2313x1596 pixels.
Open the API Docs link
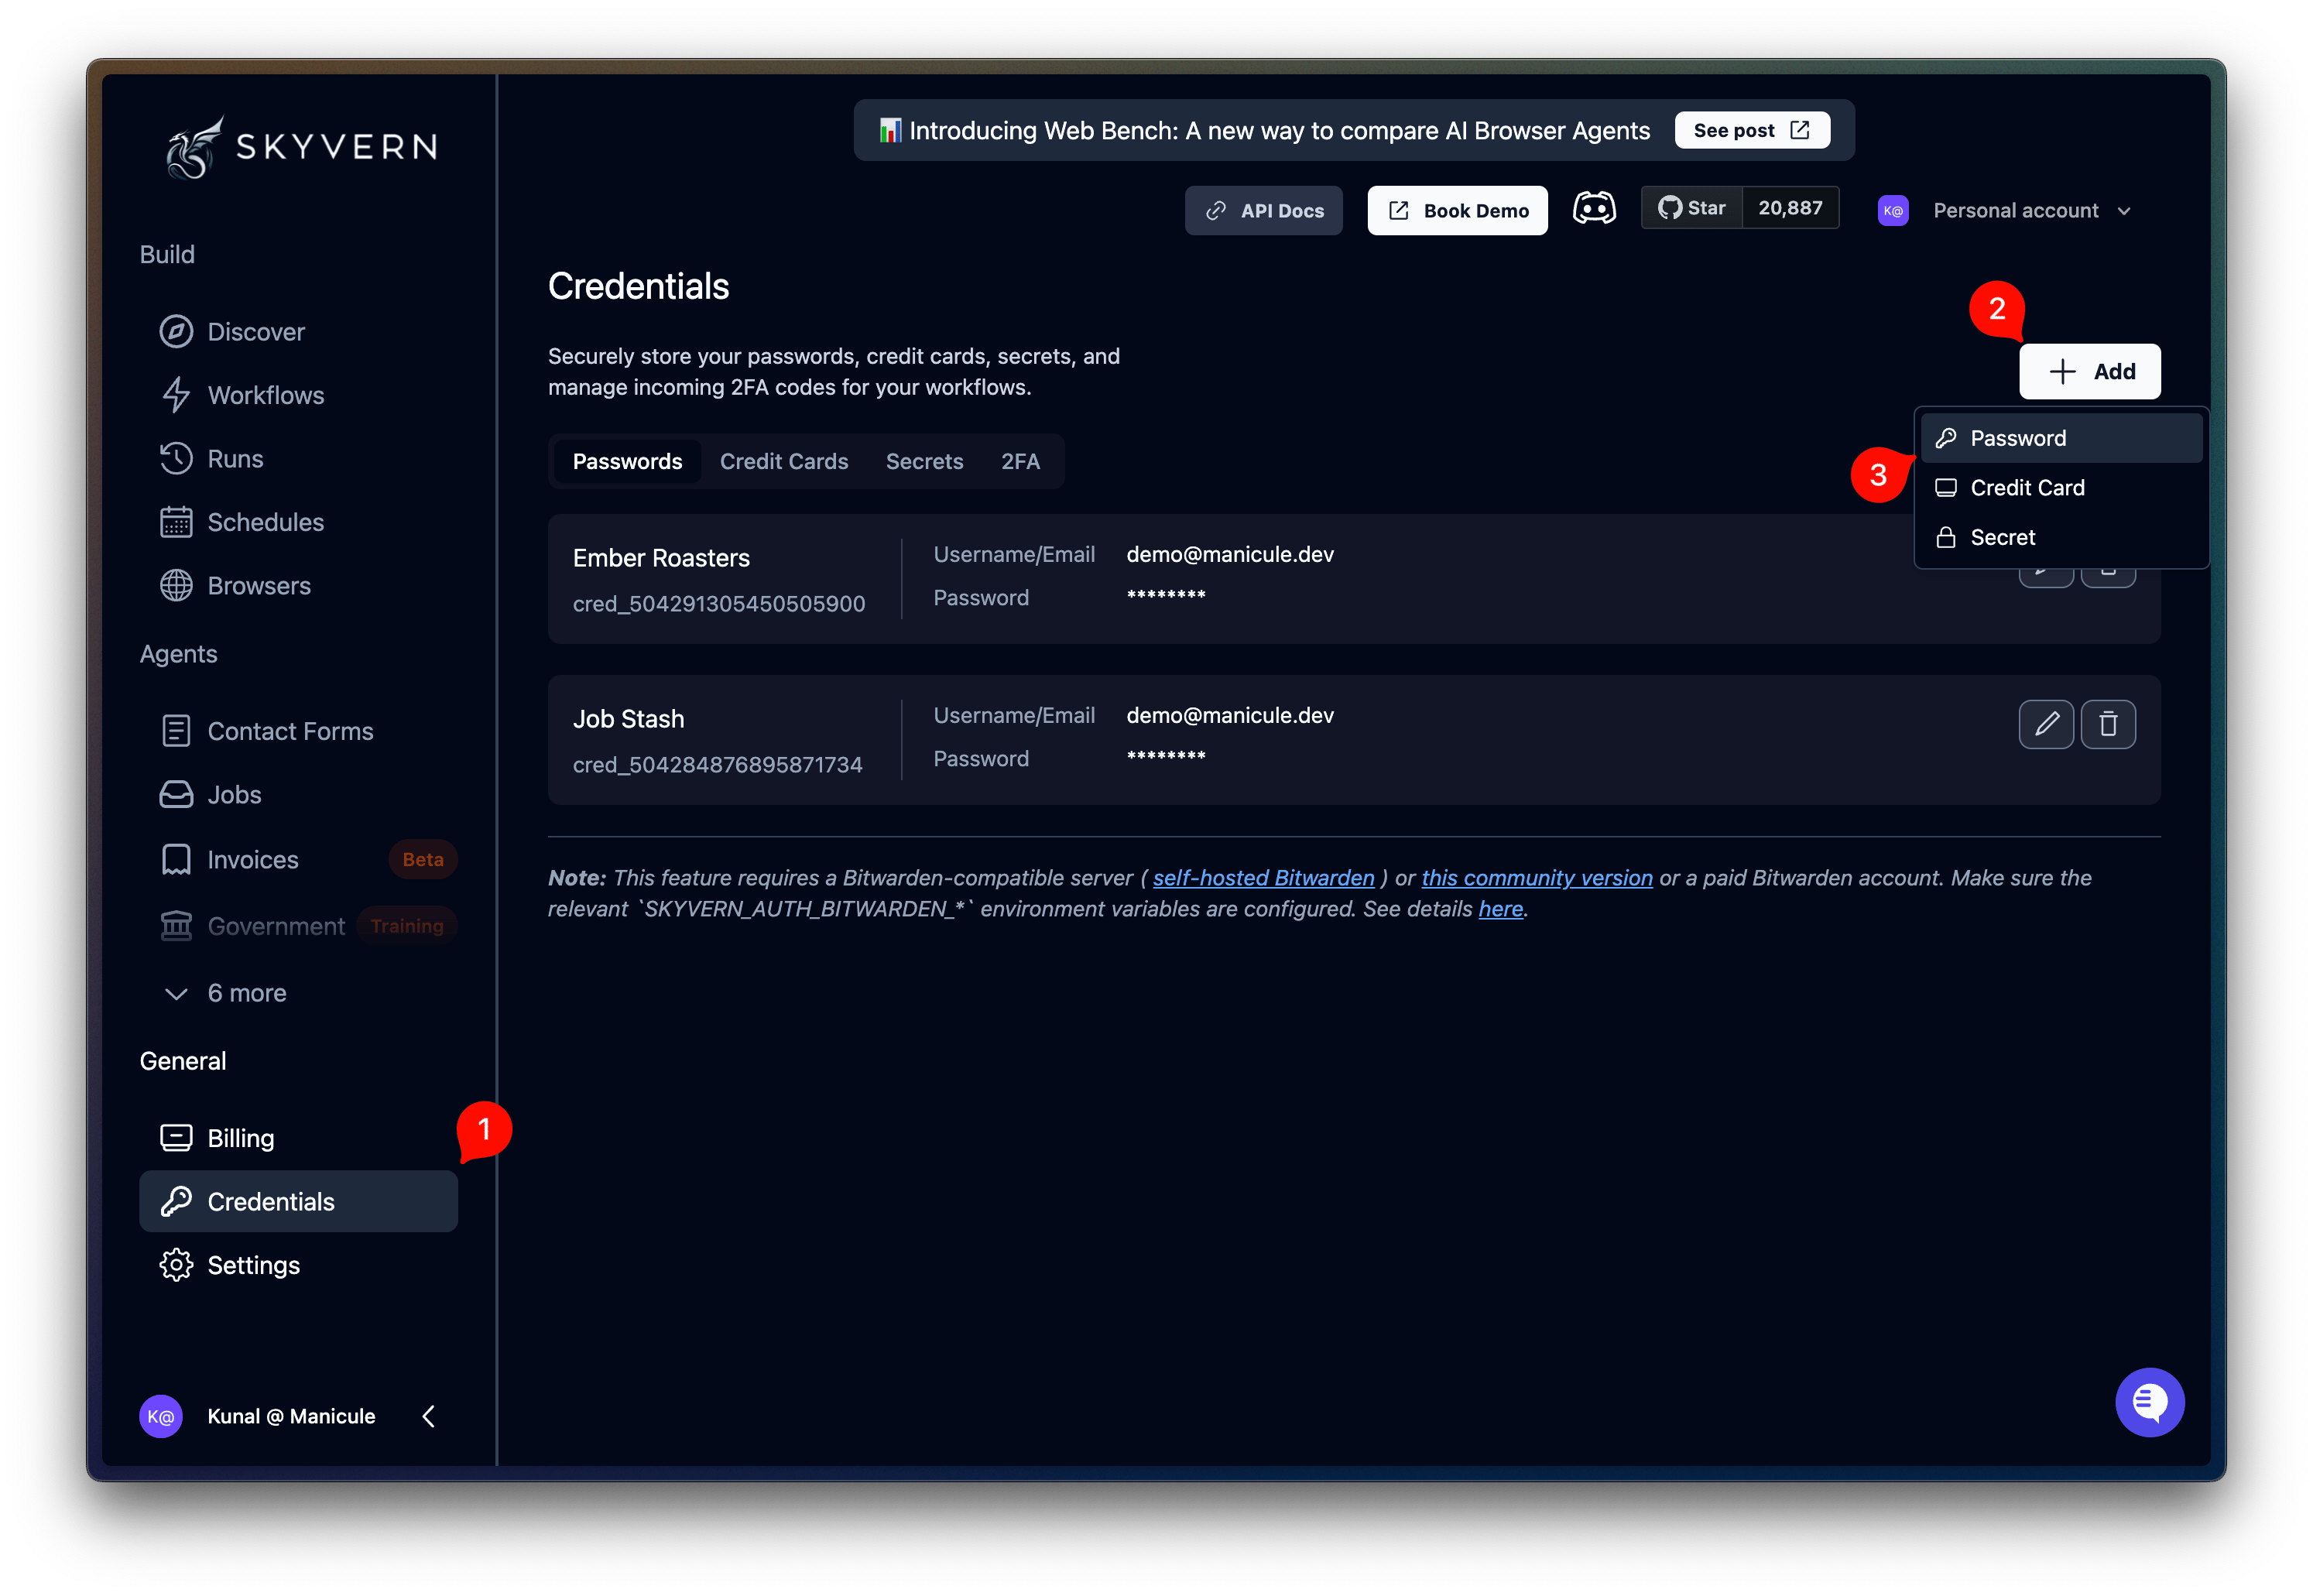[1263, 210]
